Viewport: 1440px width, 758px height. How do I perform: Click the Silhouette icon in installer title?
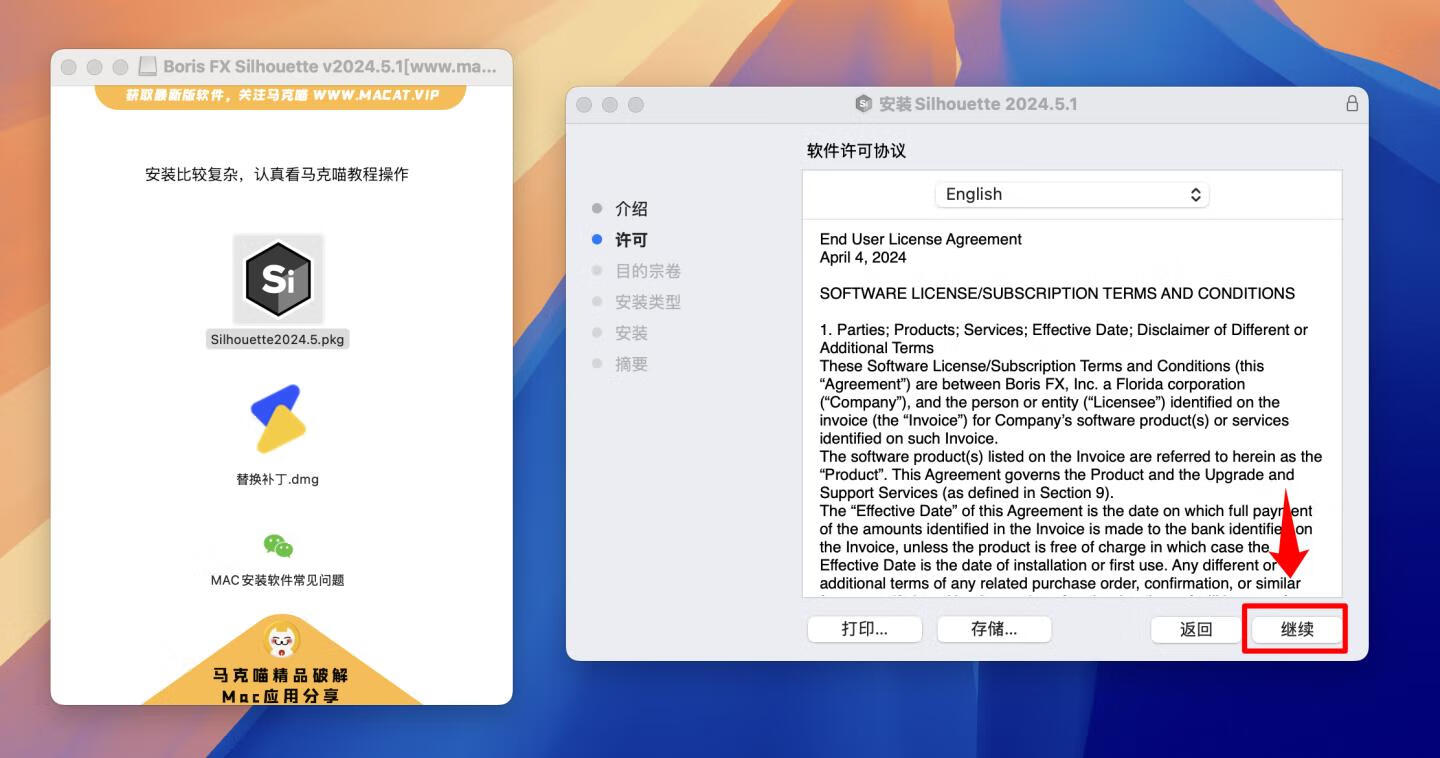coord(864,104)
